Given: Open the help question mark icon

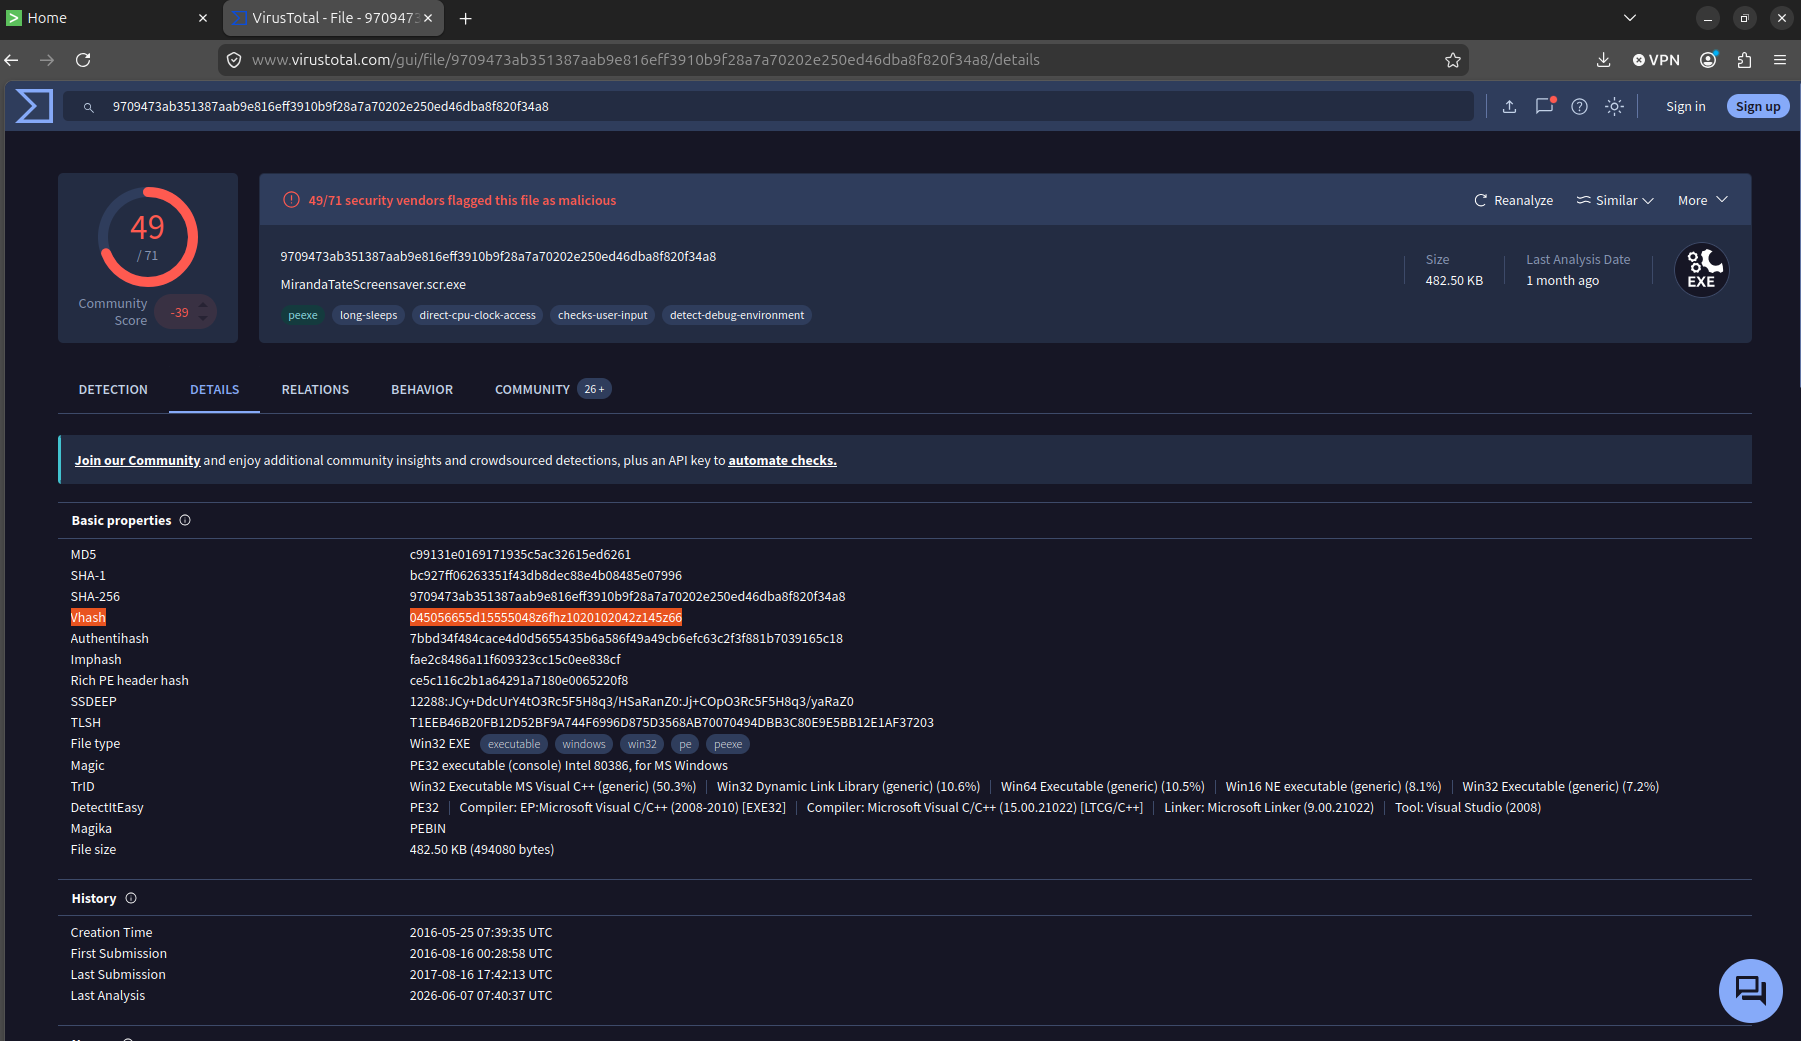Looking at the screenshot, I should click(x=1579, y=106).
